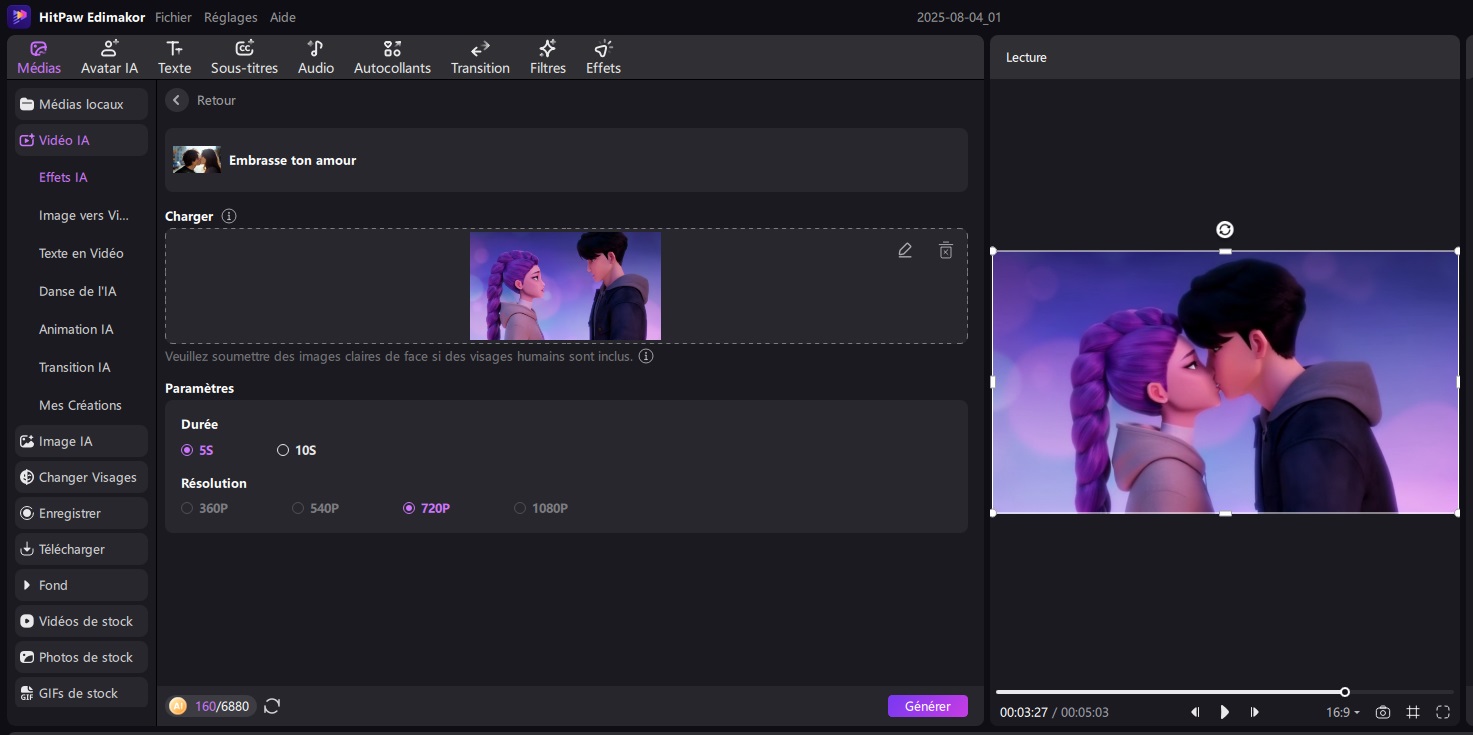This screenshot has height=735, width=1473.
Task: Click the video preview in Lecture panel
Action: pyautogui.click(x=1225, y=382)
